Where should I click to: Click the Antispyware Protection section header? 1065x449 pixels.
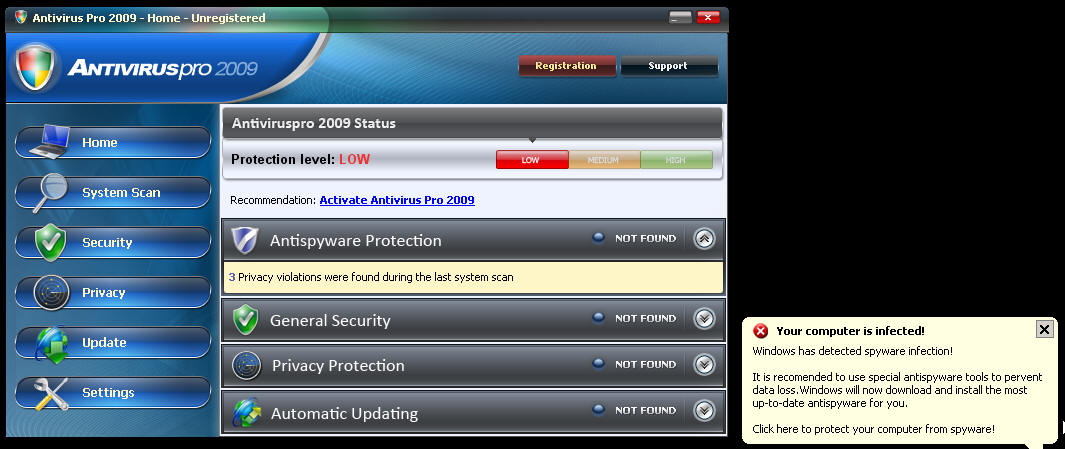click(x=473, y=239)
